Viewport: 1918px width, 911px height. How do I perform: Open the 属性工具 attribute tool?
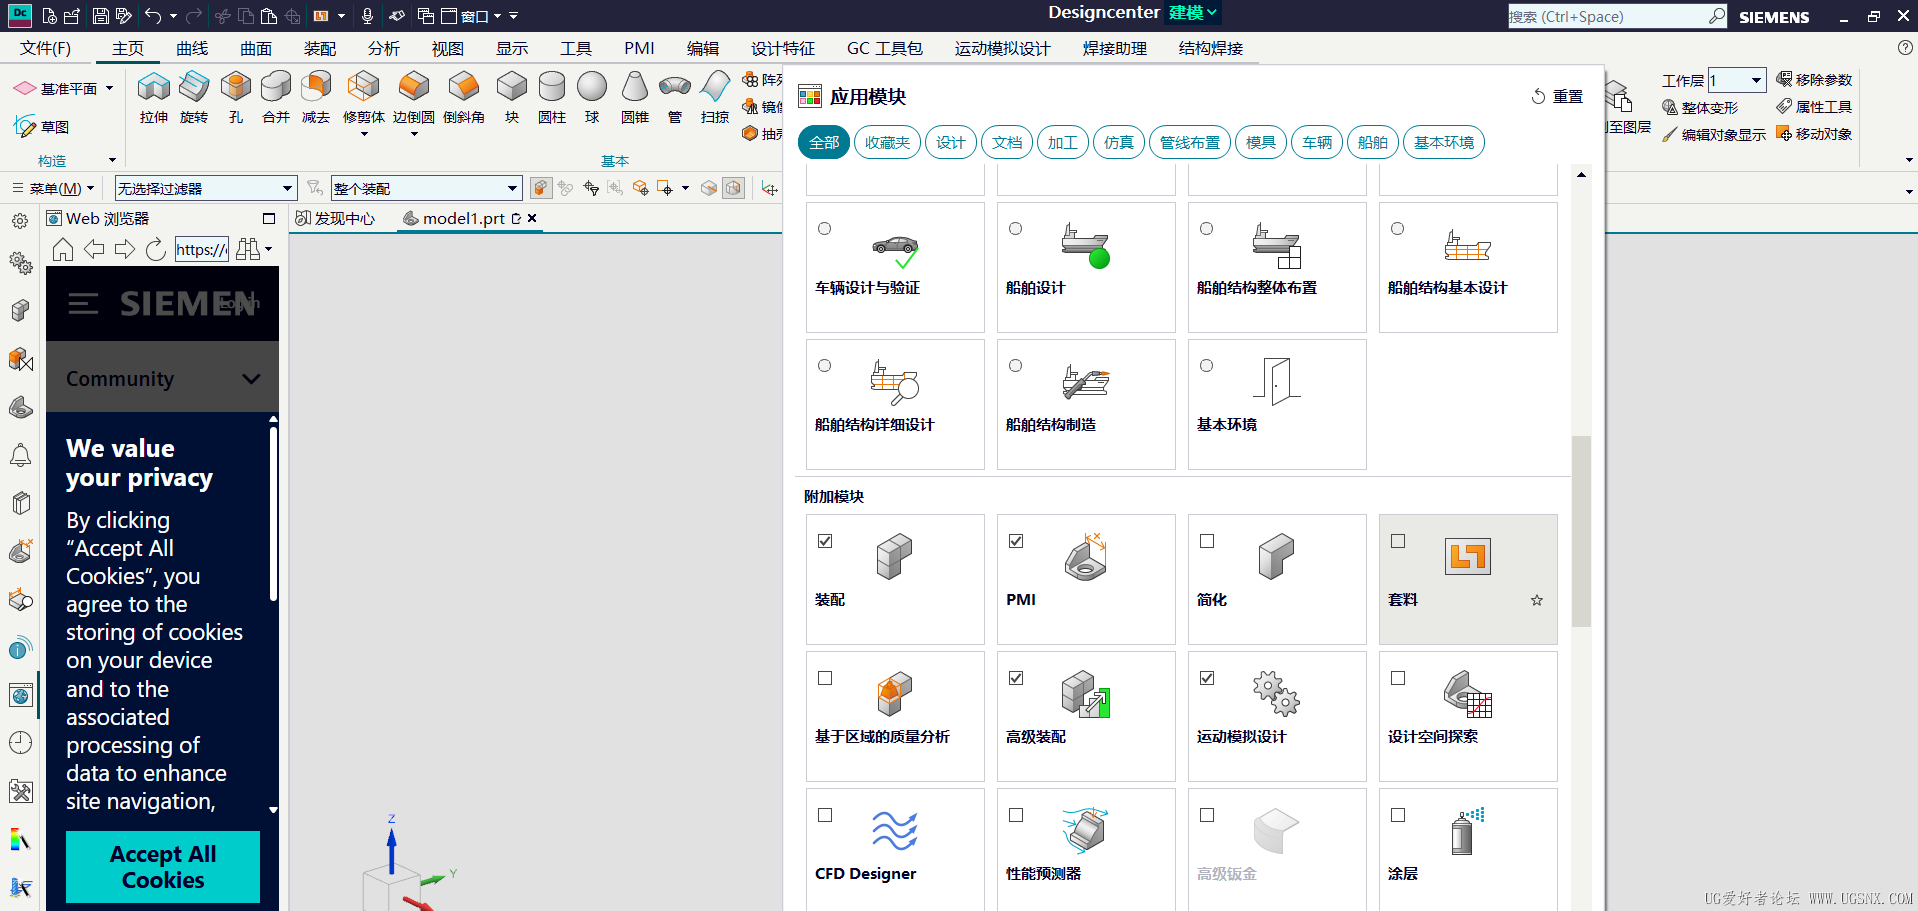click(x=1814, y=107)
